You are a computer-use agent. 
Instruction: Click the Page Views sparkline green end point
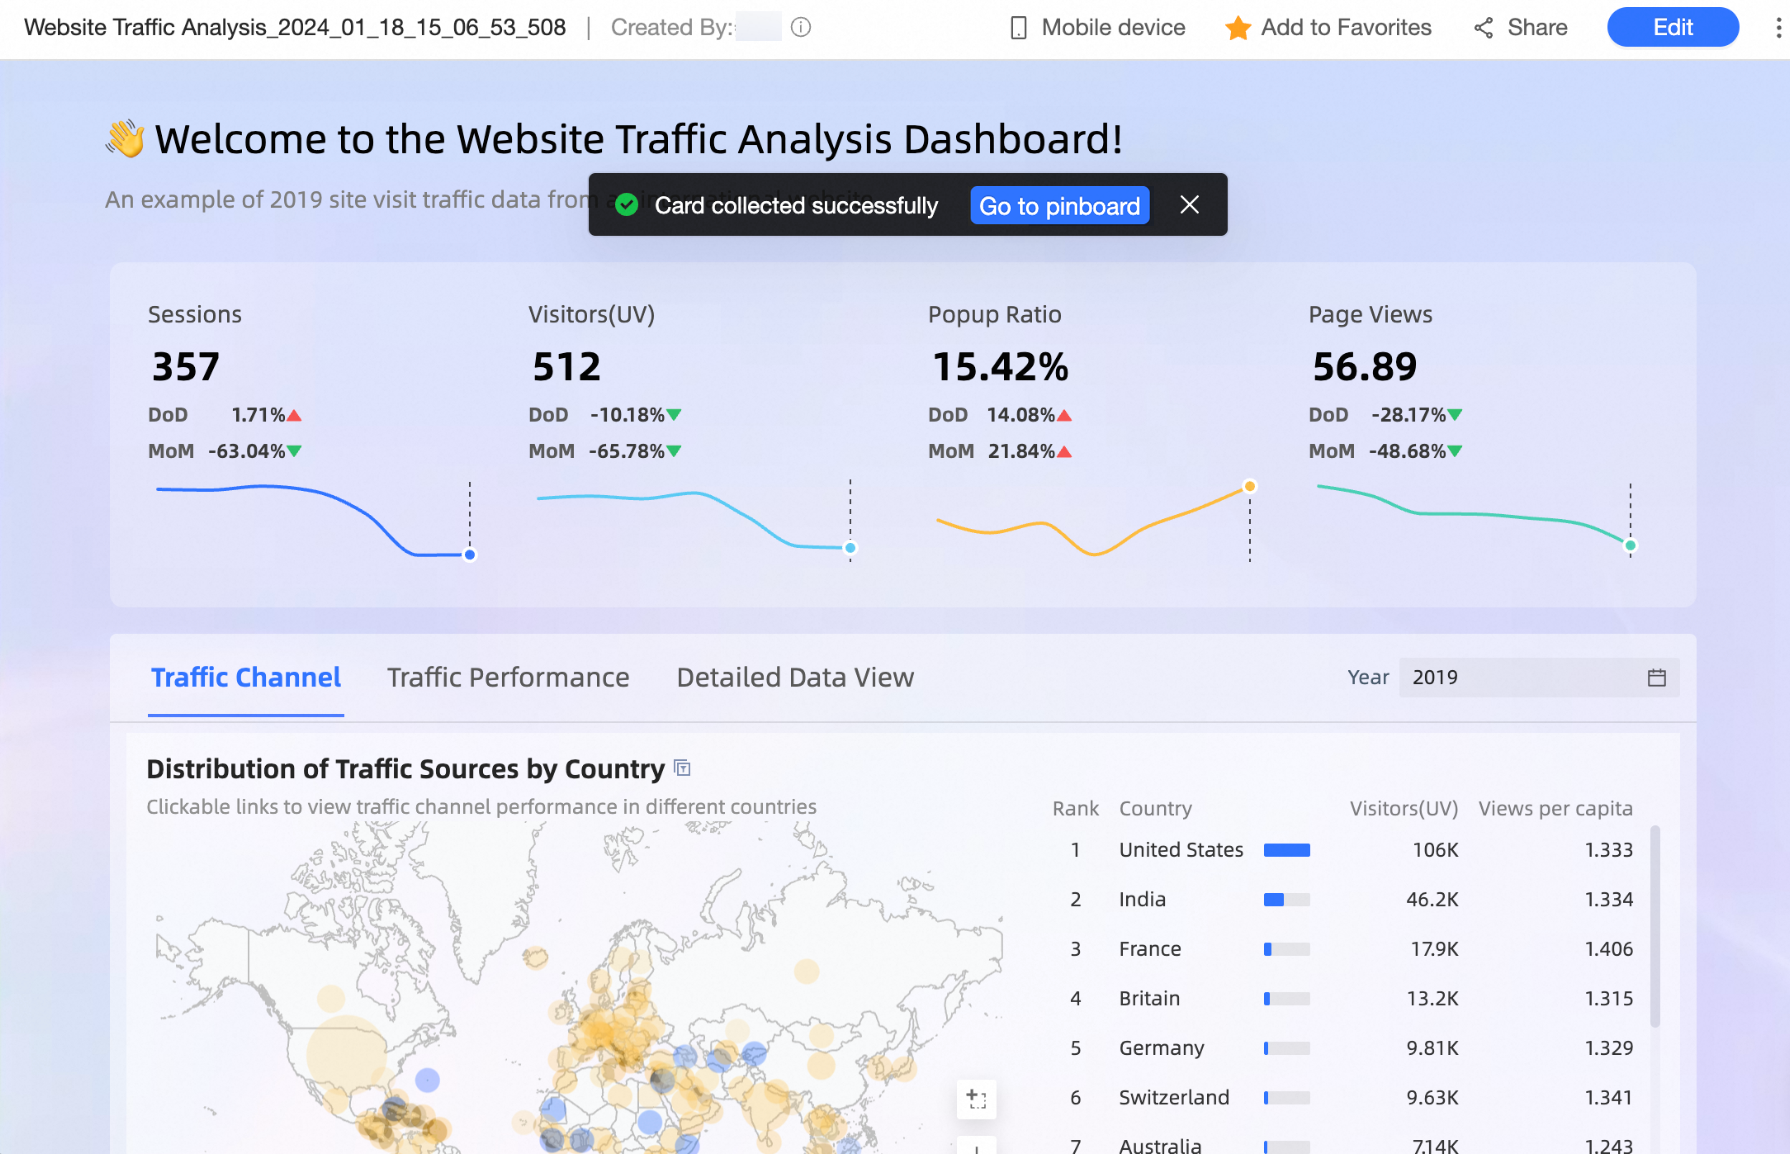1631,546
